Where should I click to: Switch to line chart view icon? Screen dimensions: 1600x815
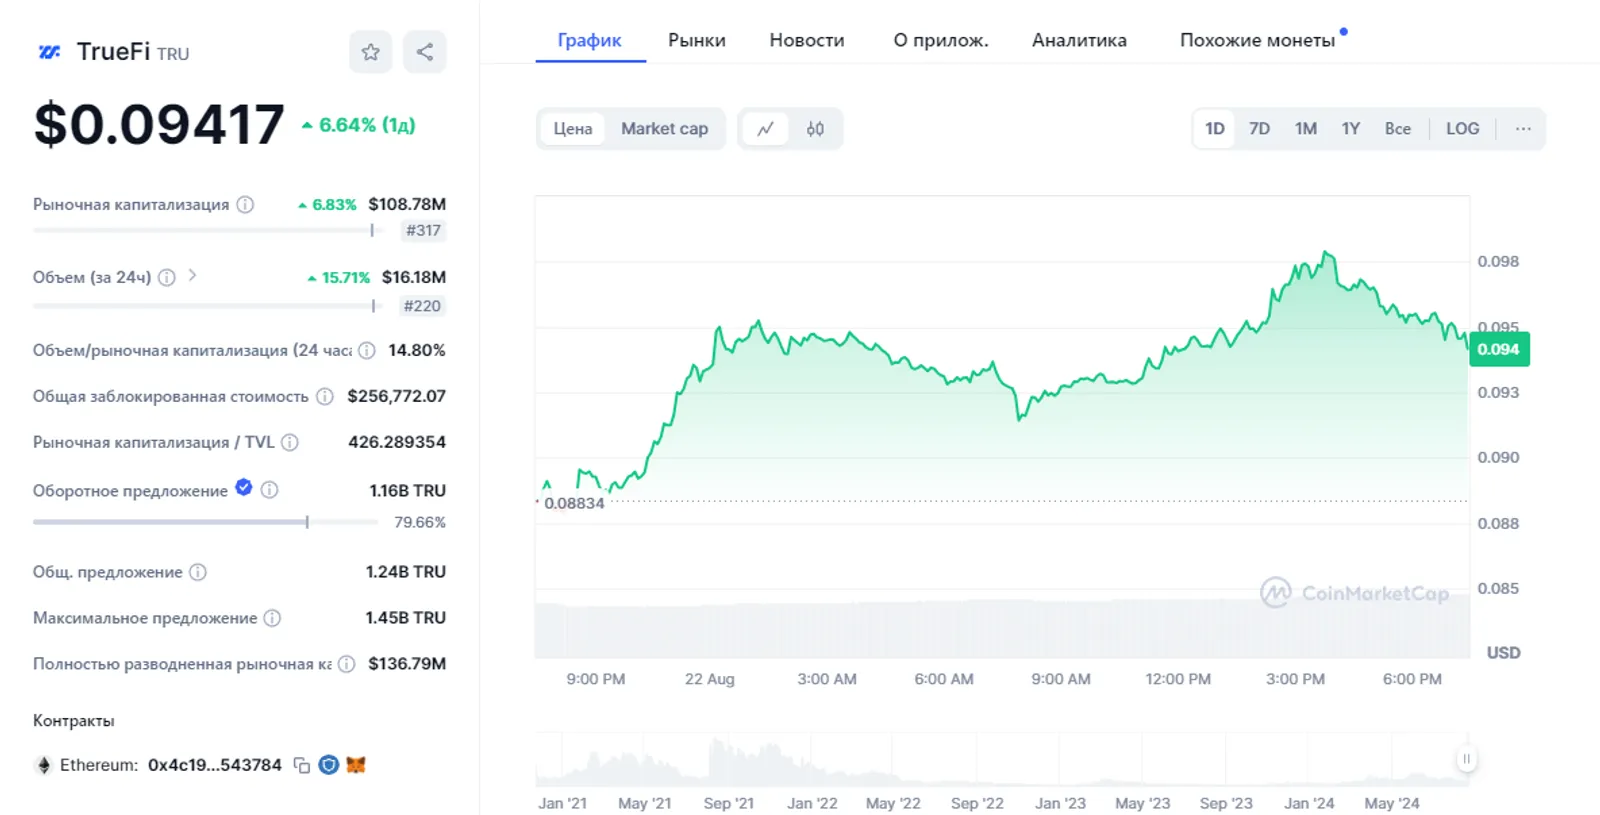tap(765, 129)
